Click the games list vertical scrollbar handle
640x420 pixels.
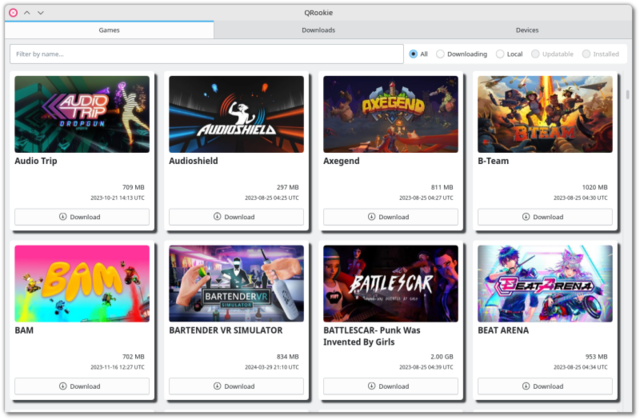click(627, 94)
